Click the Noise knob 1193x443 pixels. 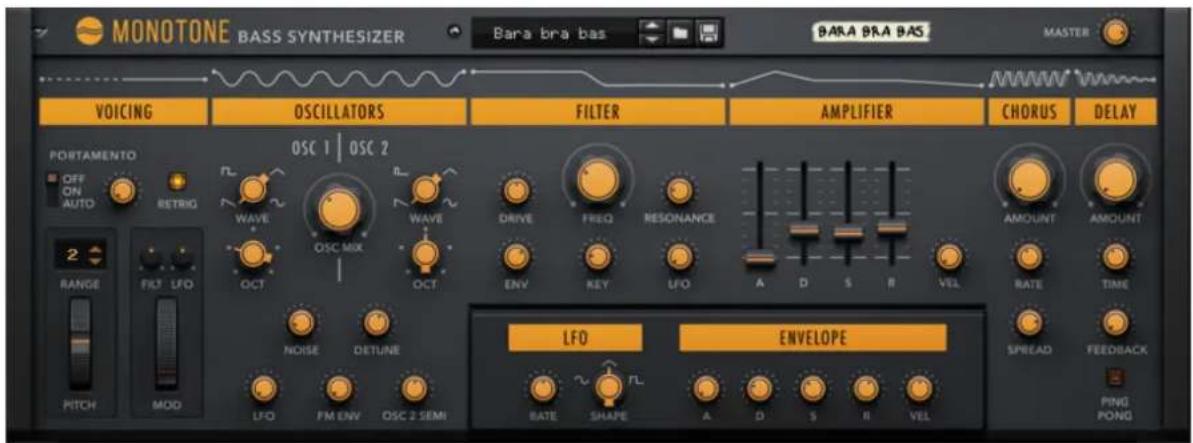coord(301,324)
